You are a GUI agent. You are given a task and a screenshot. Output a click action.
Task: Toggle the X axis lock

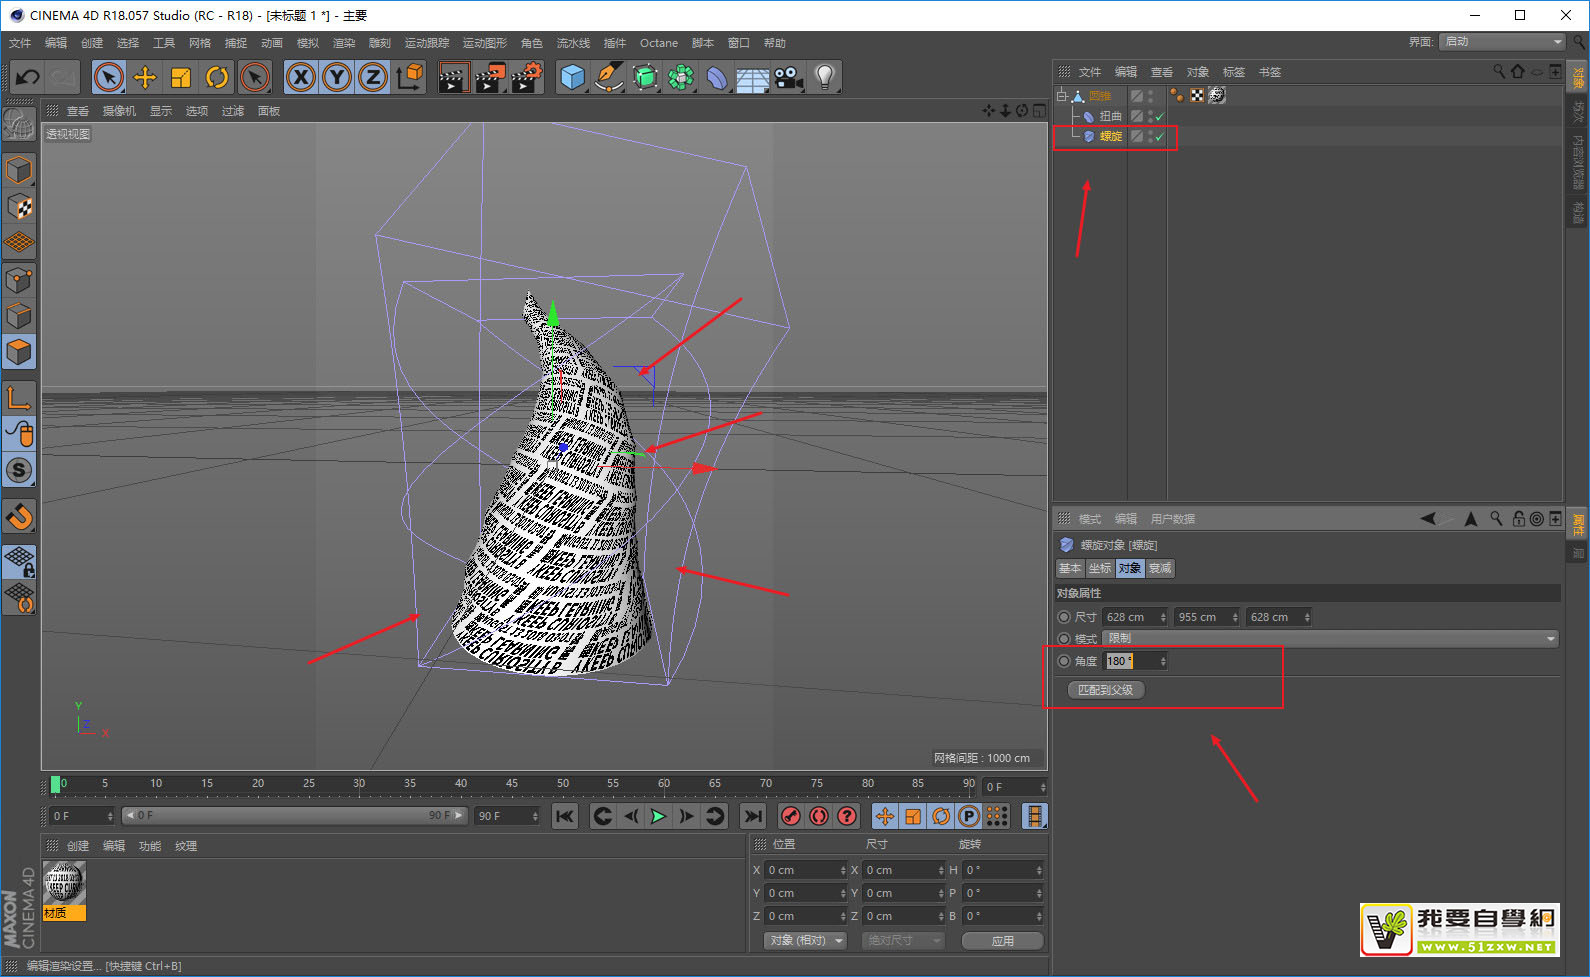(301, 77)
